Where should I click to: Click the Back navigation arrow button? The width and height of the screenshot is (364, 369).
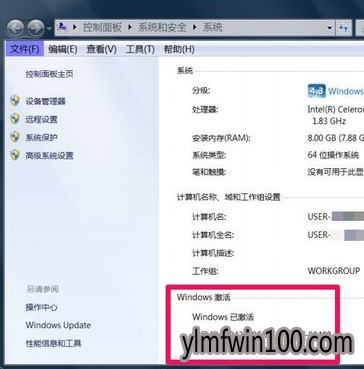(x=15, y=28)
